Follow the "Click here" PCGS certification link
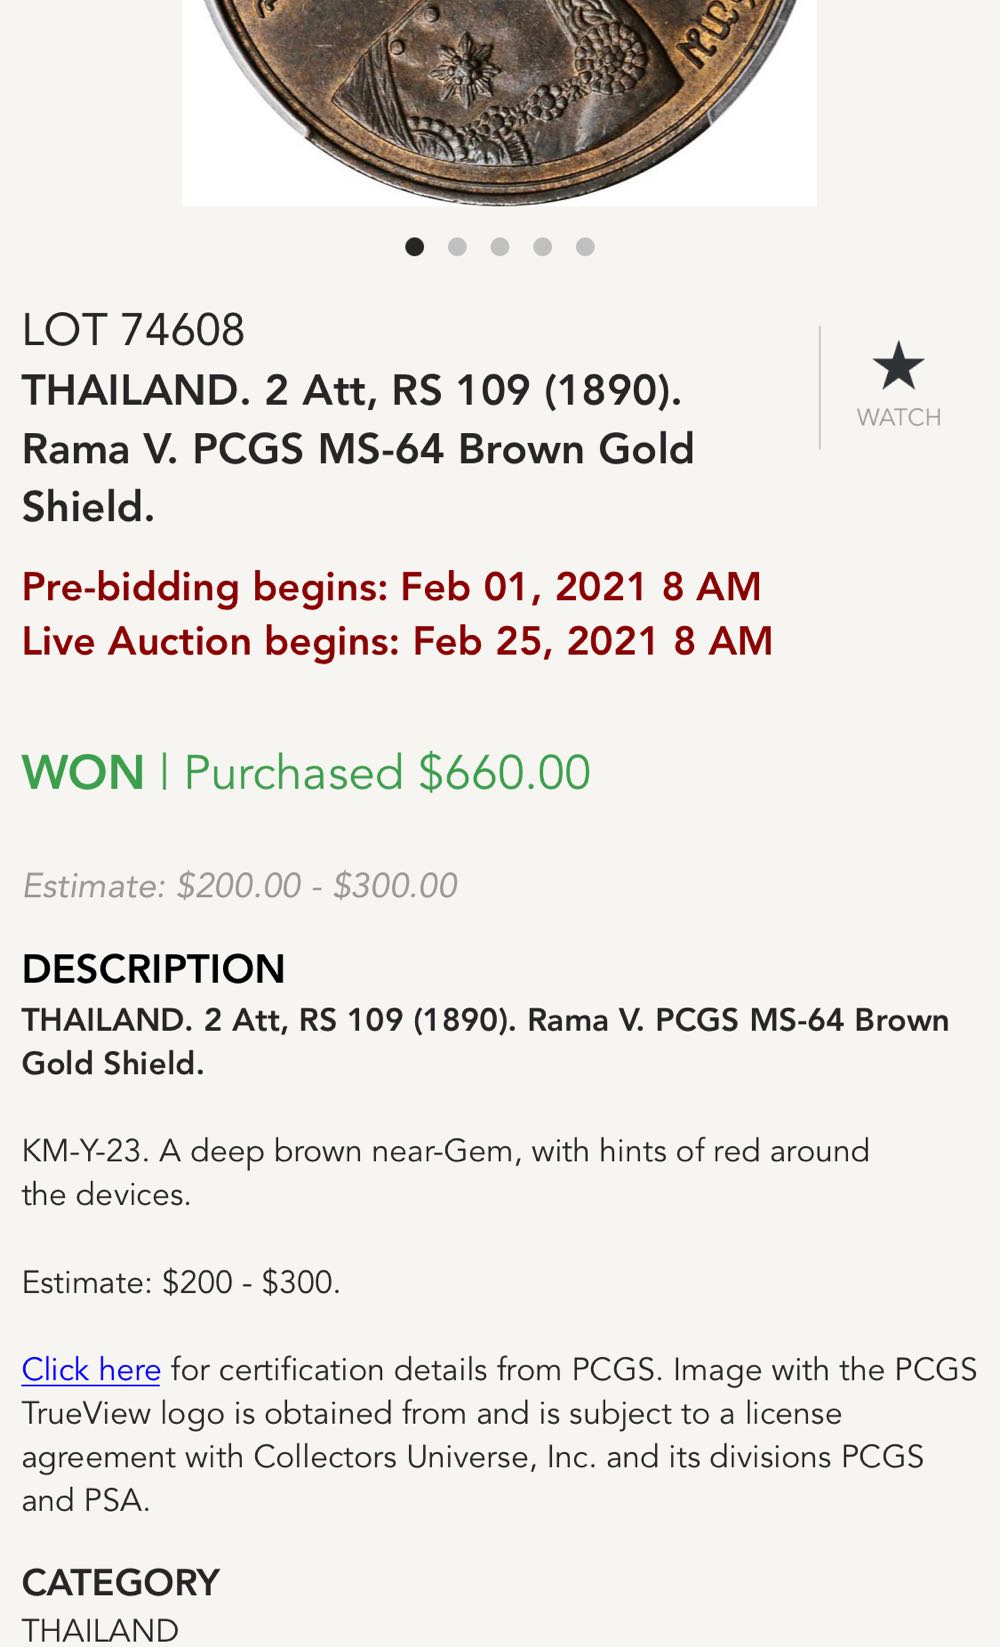This screenshot has height=1647, width=1000. coord(91,1369)
